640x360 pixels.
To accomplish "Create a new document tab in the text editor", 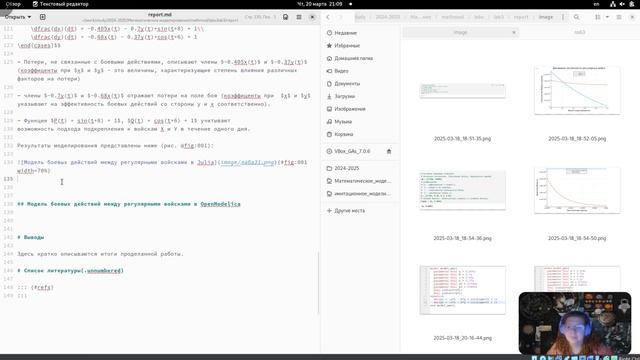I will coord(42,17).
